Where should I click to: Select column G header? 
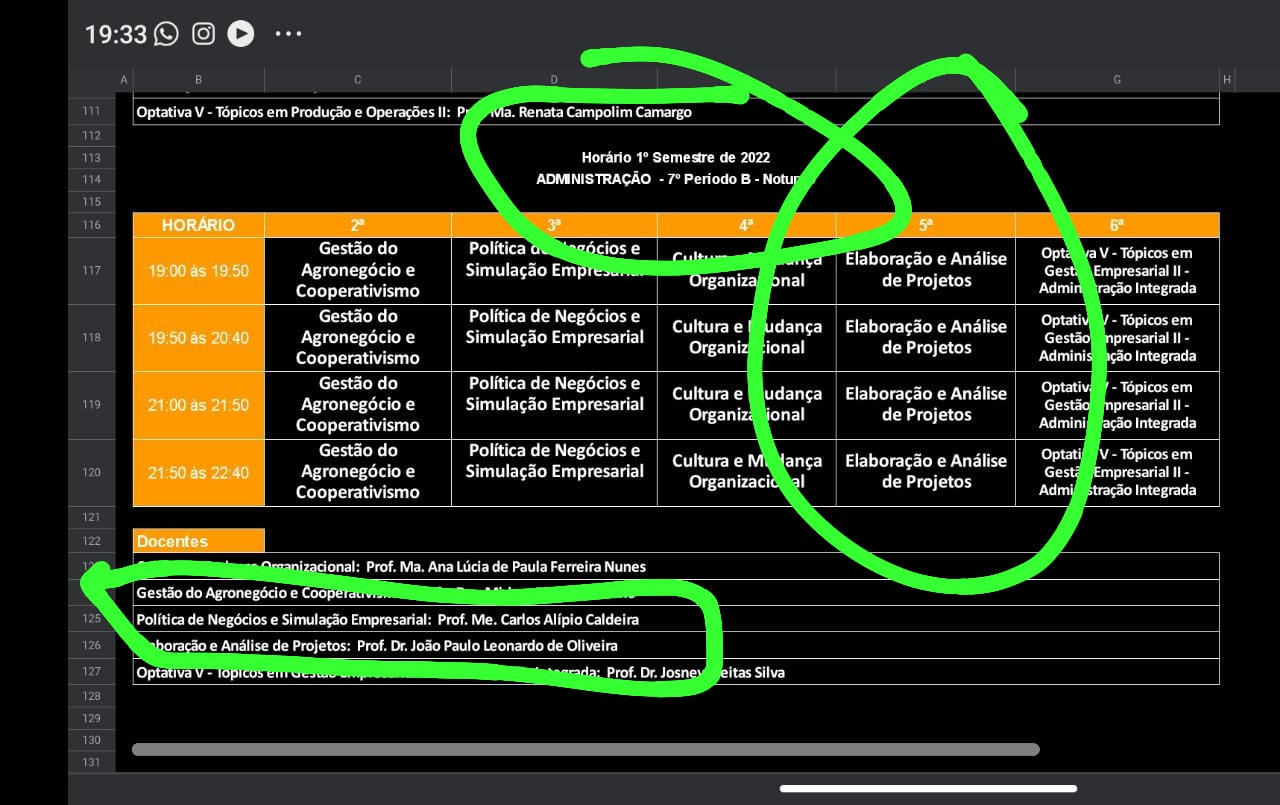point(1117,80)
